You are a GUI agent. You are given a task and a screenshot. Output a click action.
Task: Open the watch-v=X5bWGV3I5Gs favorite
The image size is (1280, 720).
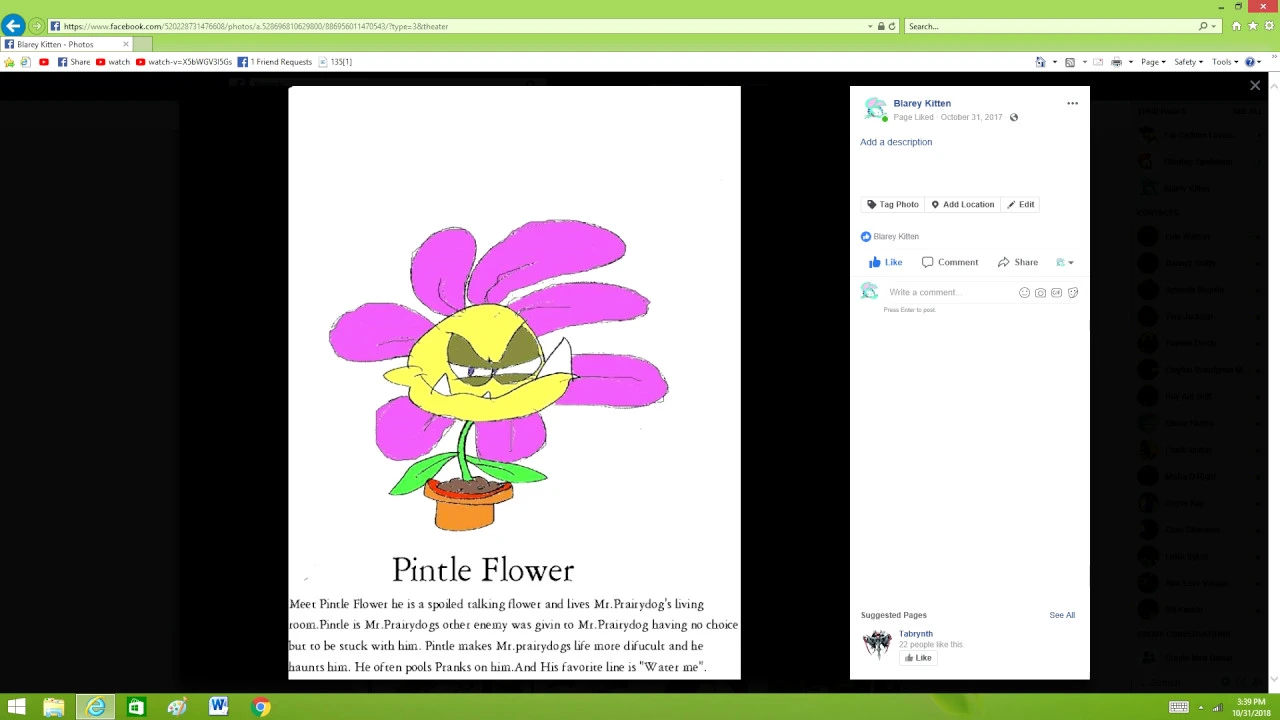184,62
